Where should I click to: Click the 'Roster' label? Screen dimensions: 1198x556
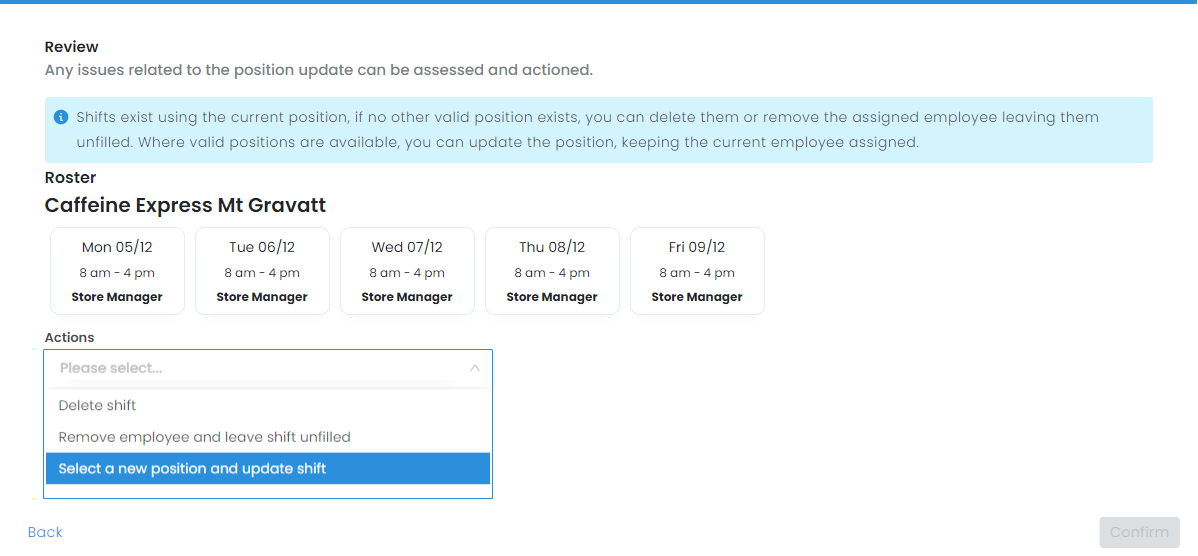70,178
